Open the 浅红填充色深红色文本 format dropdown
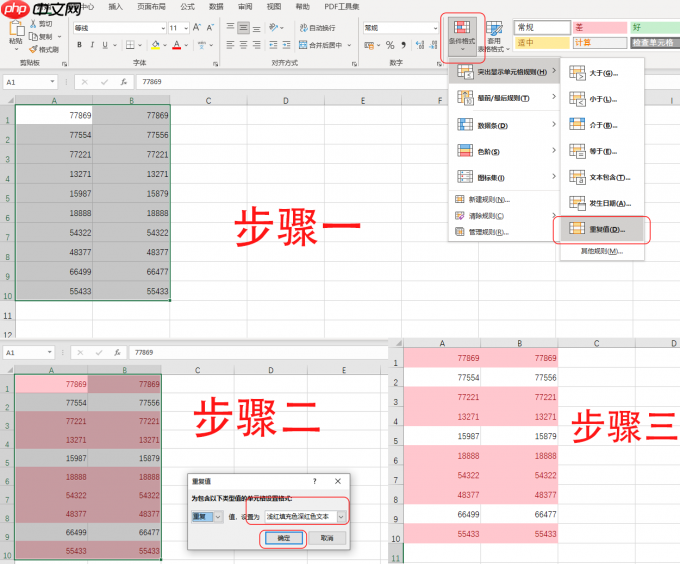The height and width of the screenshot is (564, 680). point(341,517)
